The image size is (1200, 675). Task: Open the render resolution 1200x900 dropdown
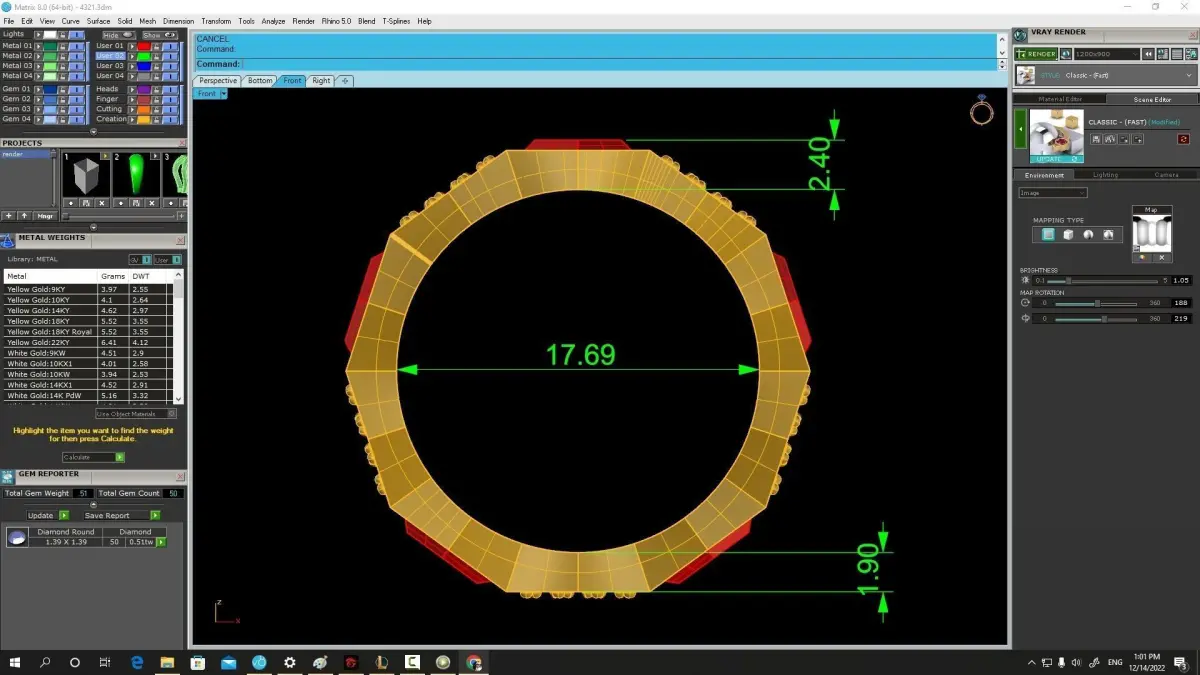click(x=1107, y=54)
